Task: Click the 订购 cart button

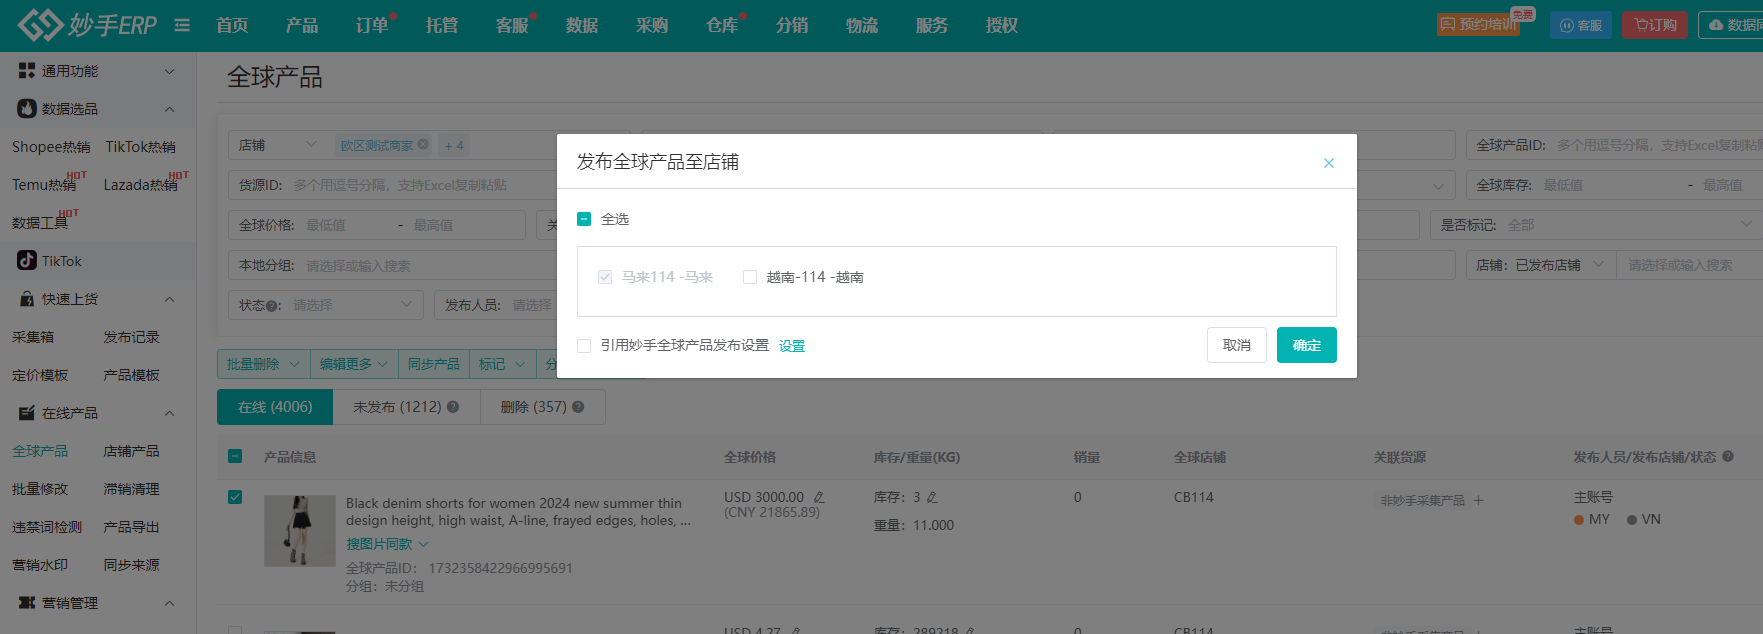Action: tap(1655, 25)
